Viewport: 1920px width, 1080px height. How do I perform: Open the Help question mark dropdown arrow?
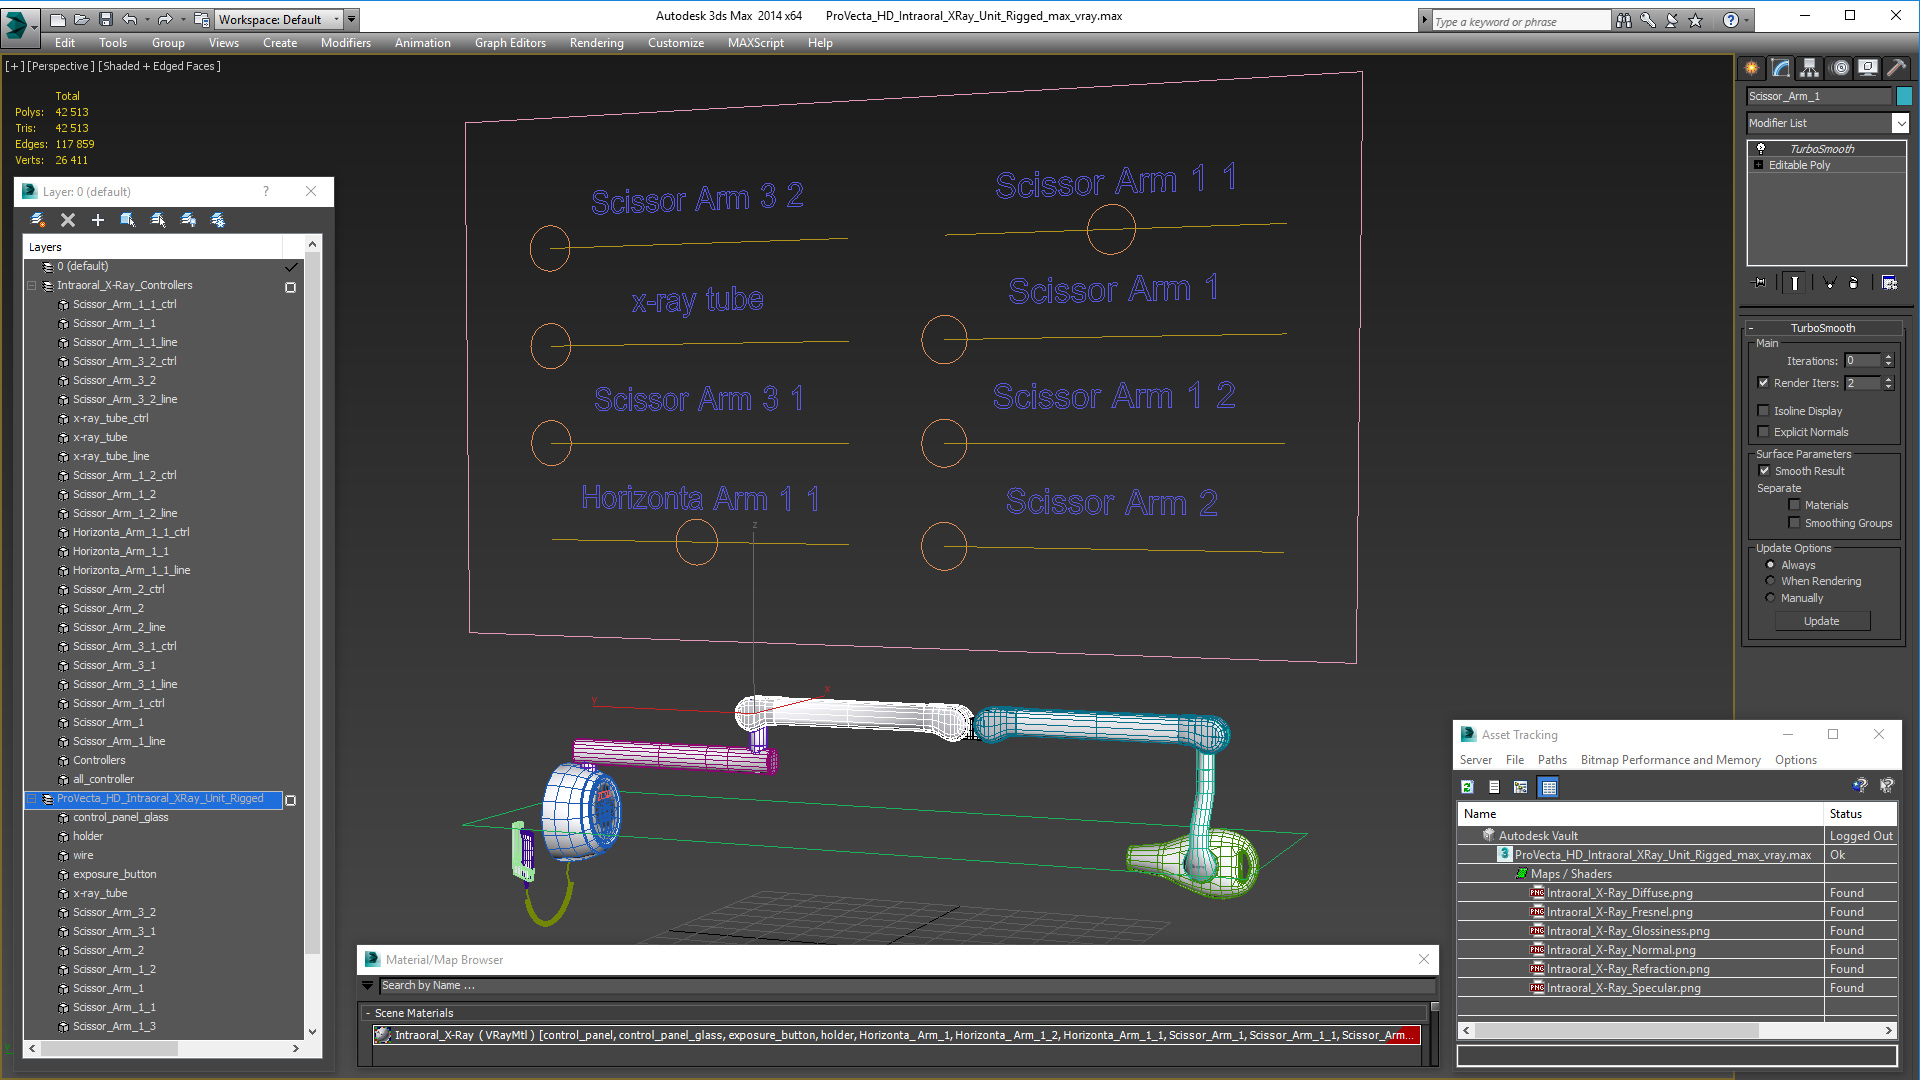pyautogui.click(x=1747, y=20)
